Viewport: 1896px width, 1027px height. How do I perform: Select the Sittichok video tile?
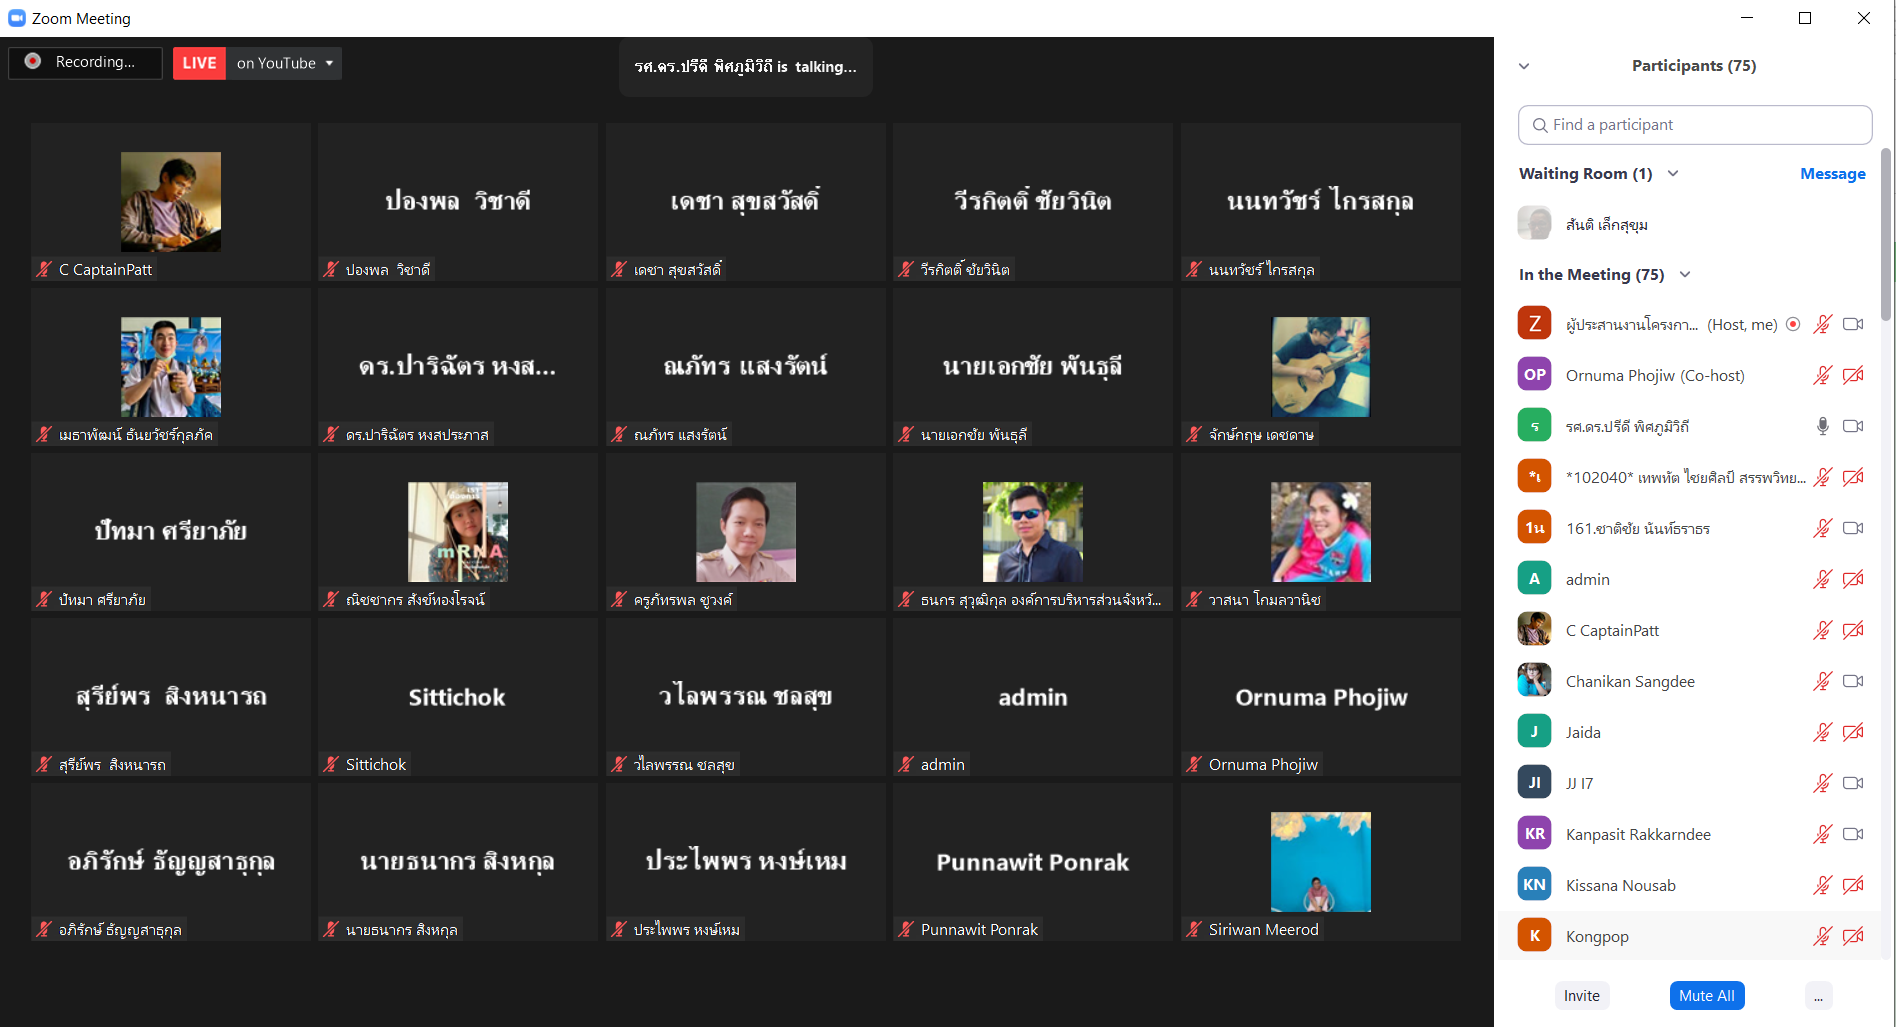pyautogui.click(x=457, y=697)
